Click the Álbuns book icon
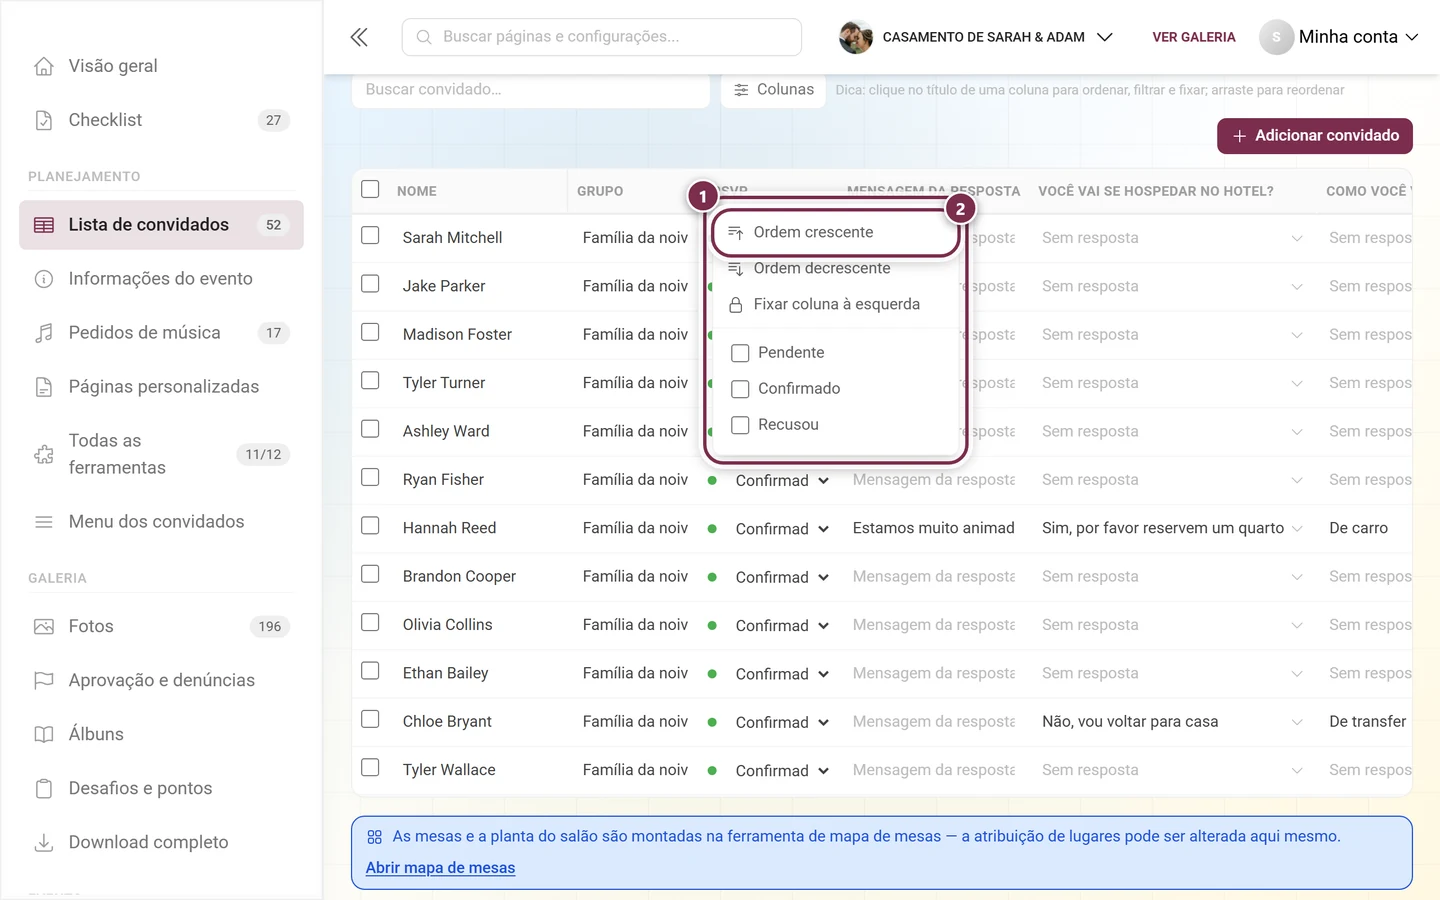 point(44,735)
